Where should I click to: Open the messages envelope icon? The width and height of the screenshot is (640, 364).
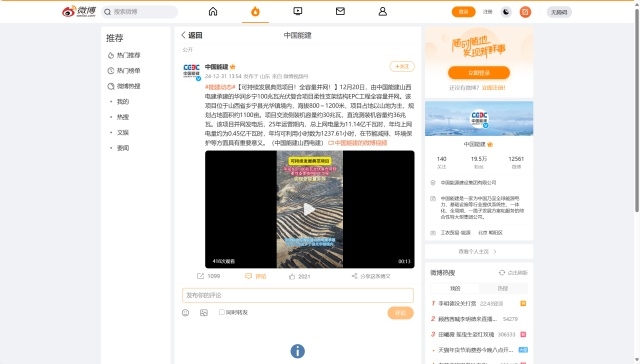point(340,11)
